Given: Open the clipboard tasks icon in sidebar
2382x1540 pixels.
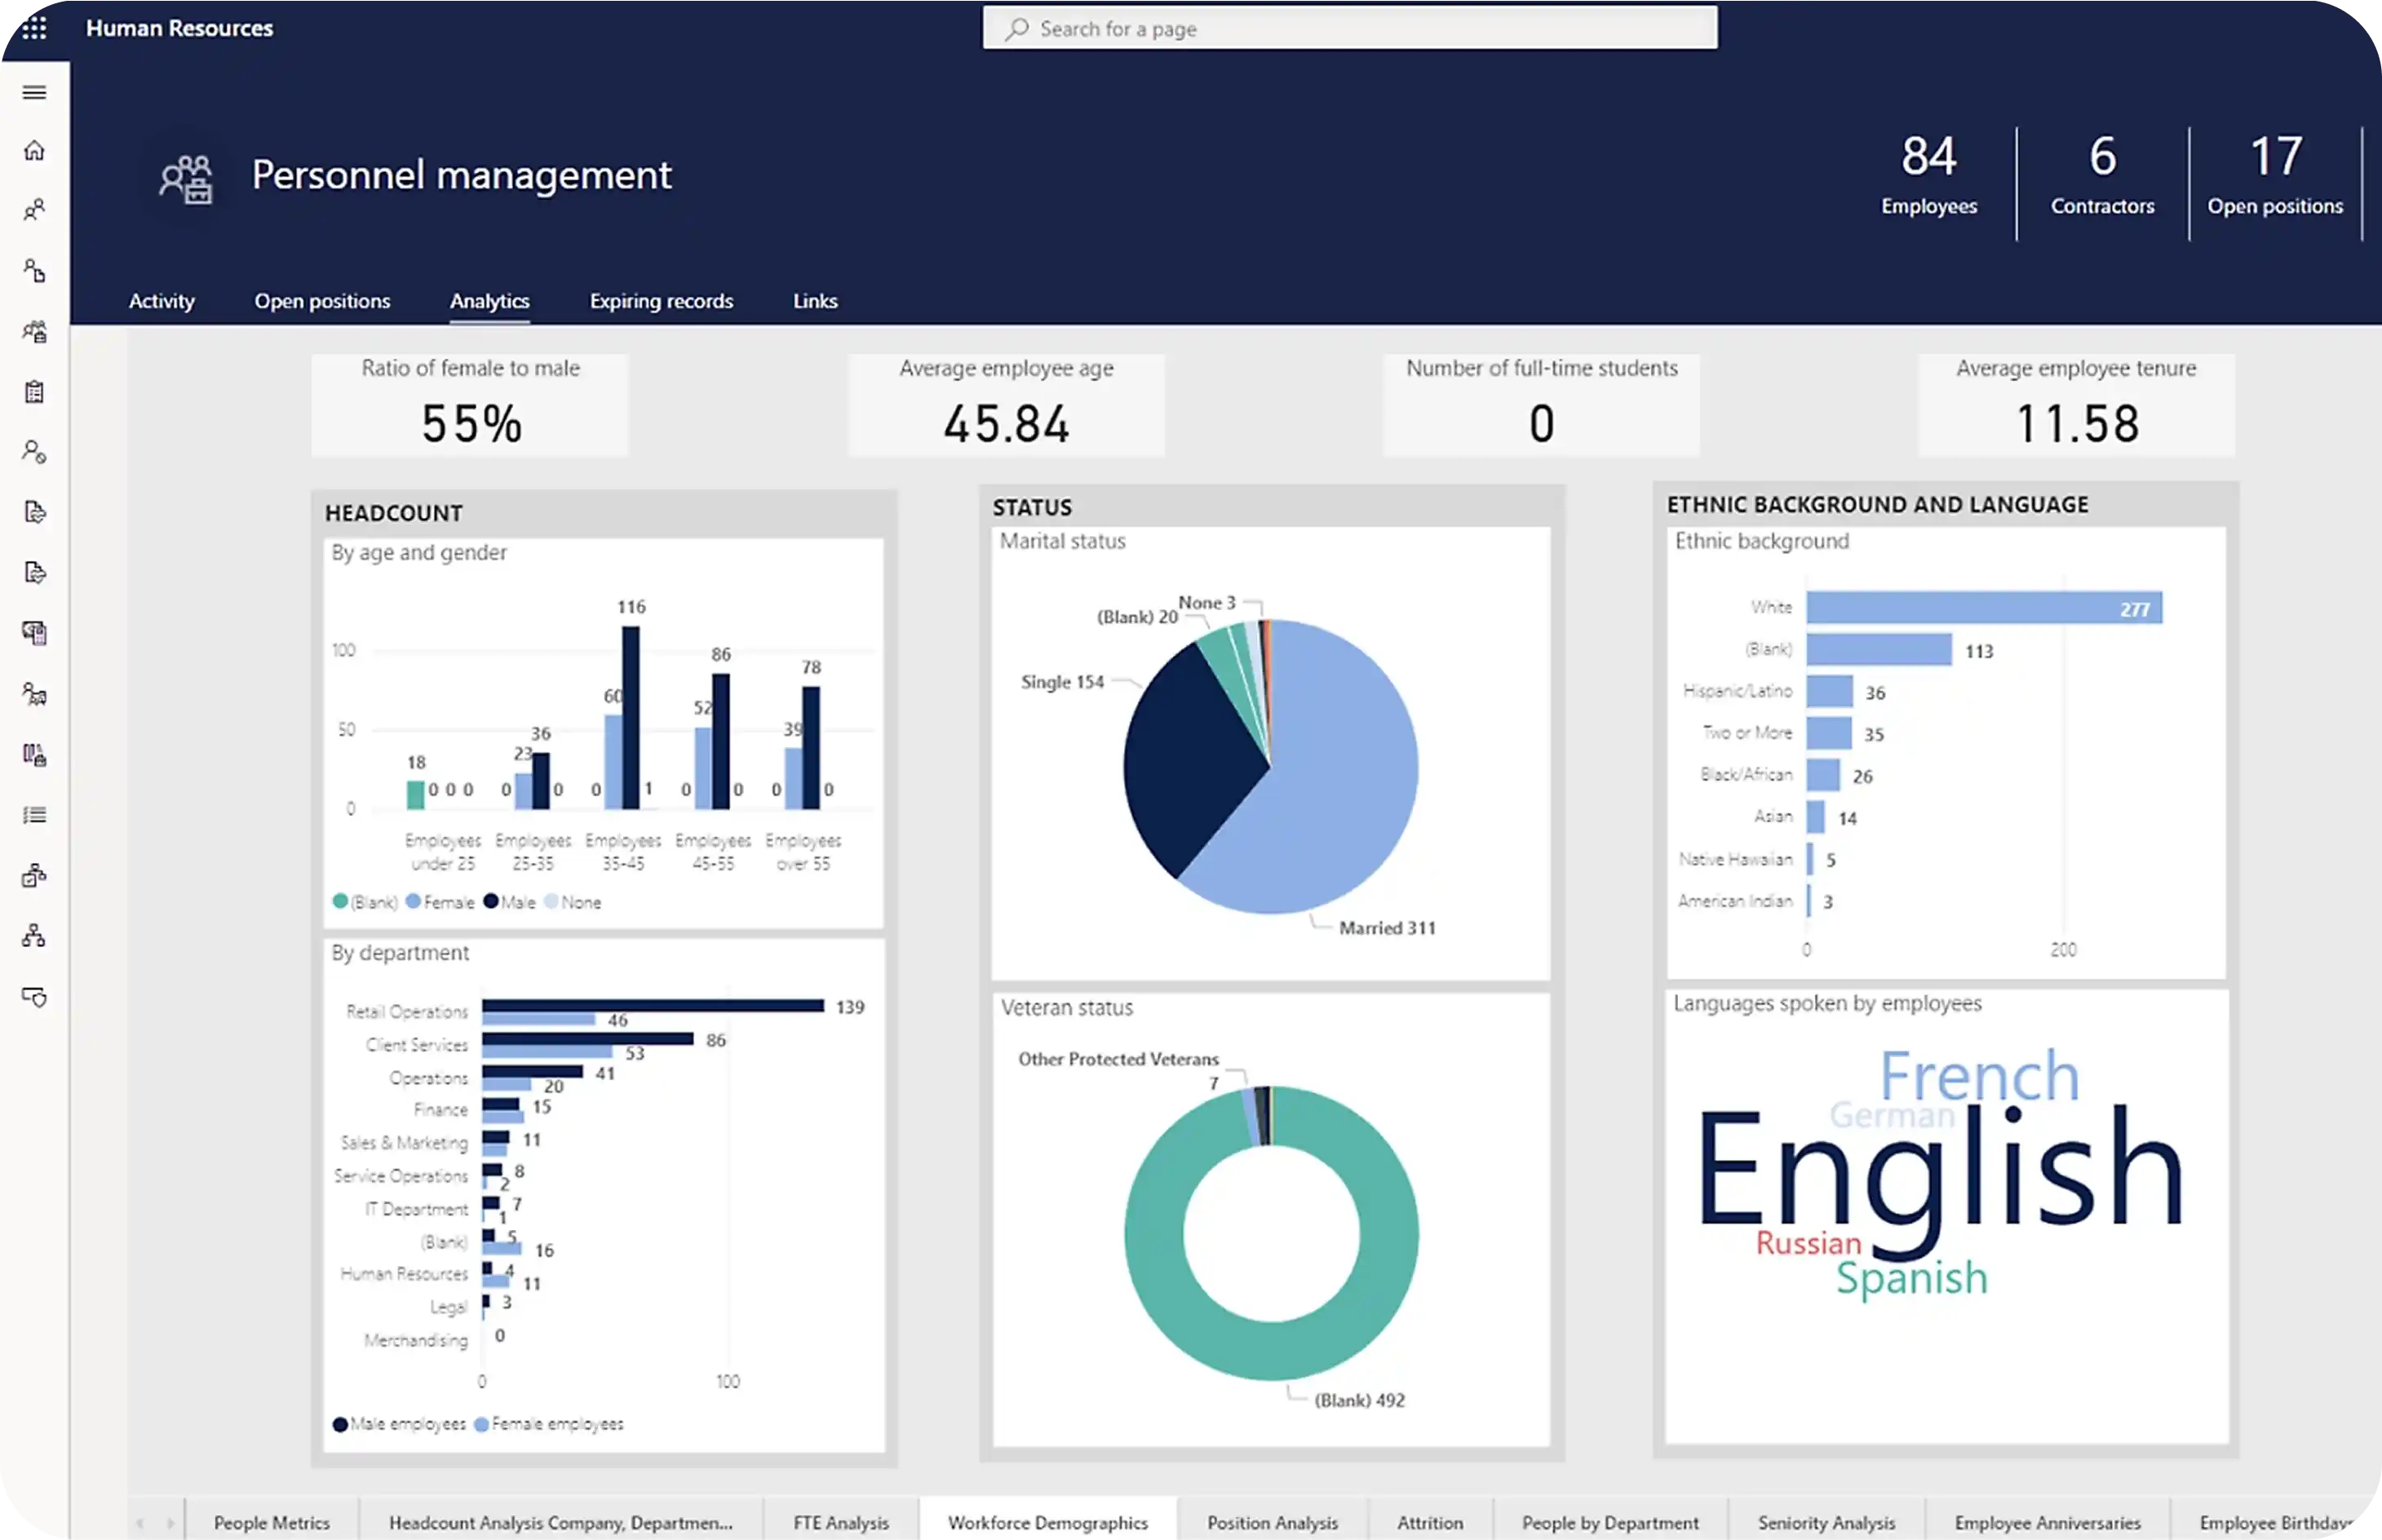Looking at the screenshot, I should click(34, 393).
